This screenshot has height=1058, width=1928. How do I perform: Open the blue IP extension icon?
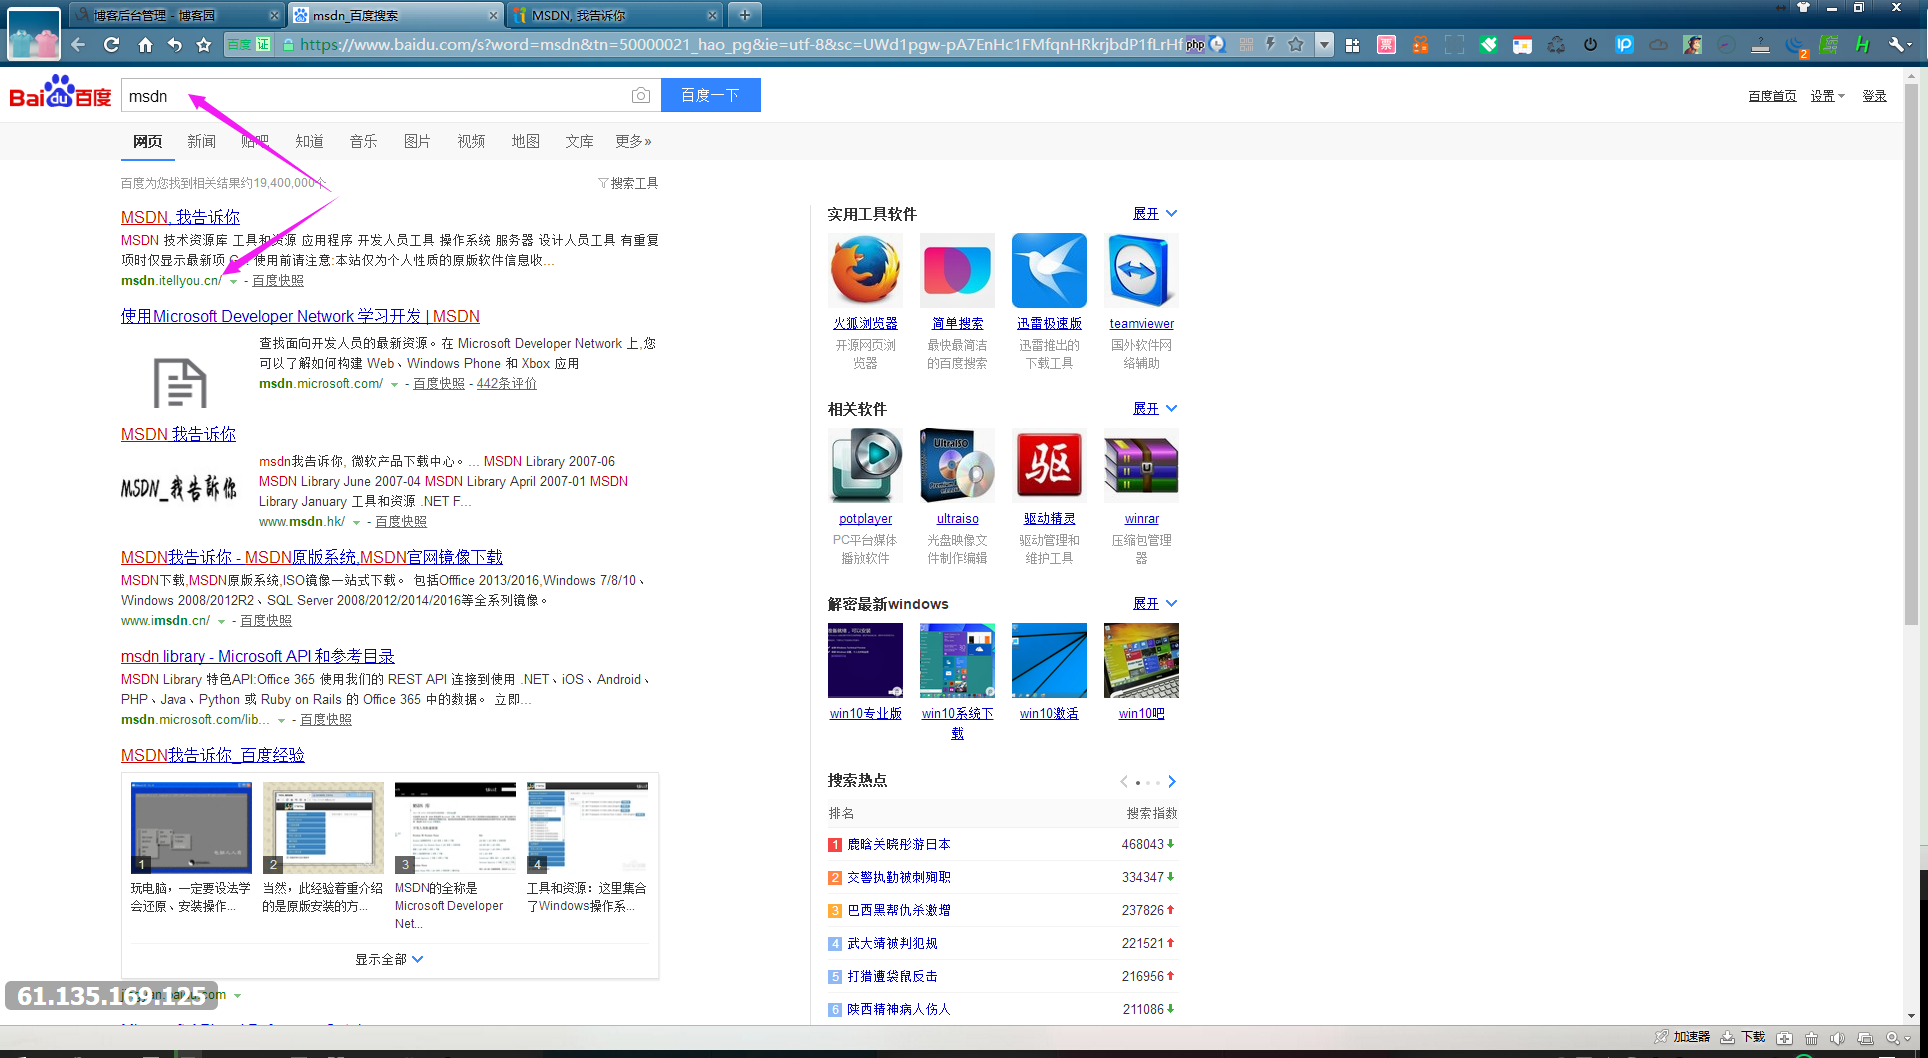[1624, 44]
